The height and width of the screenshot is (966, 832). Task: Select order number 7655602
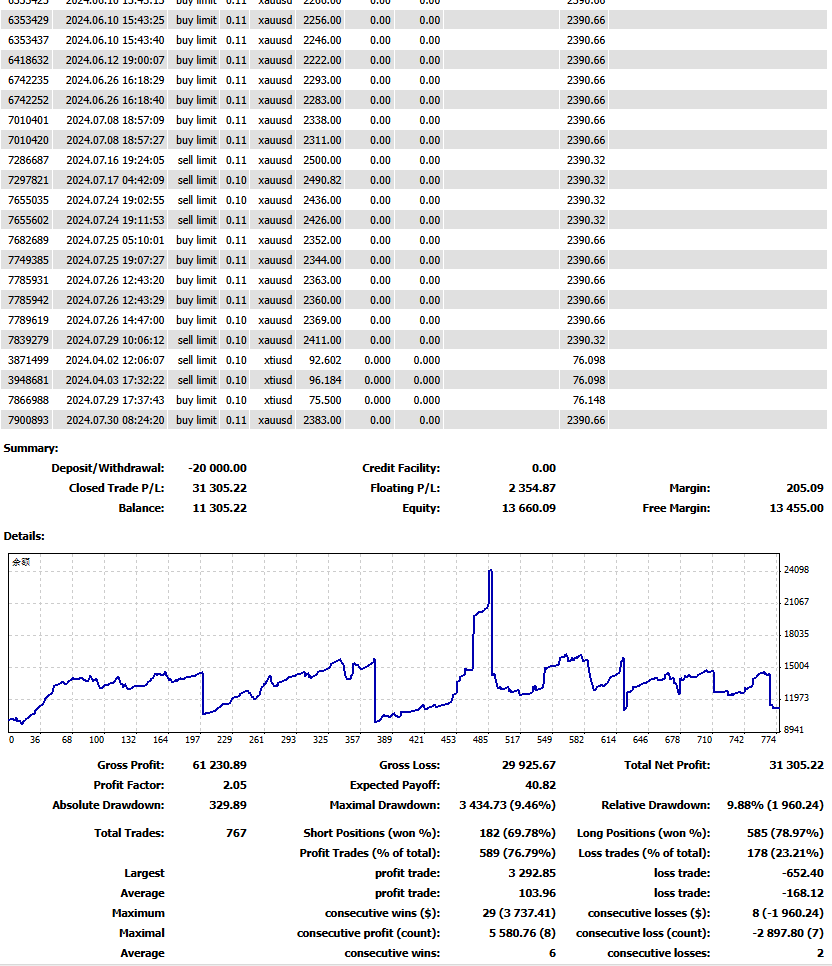pos(28,221)
